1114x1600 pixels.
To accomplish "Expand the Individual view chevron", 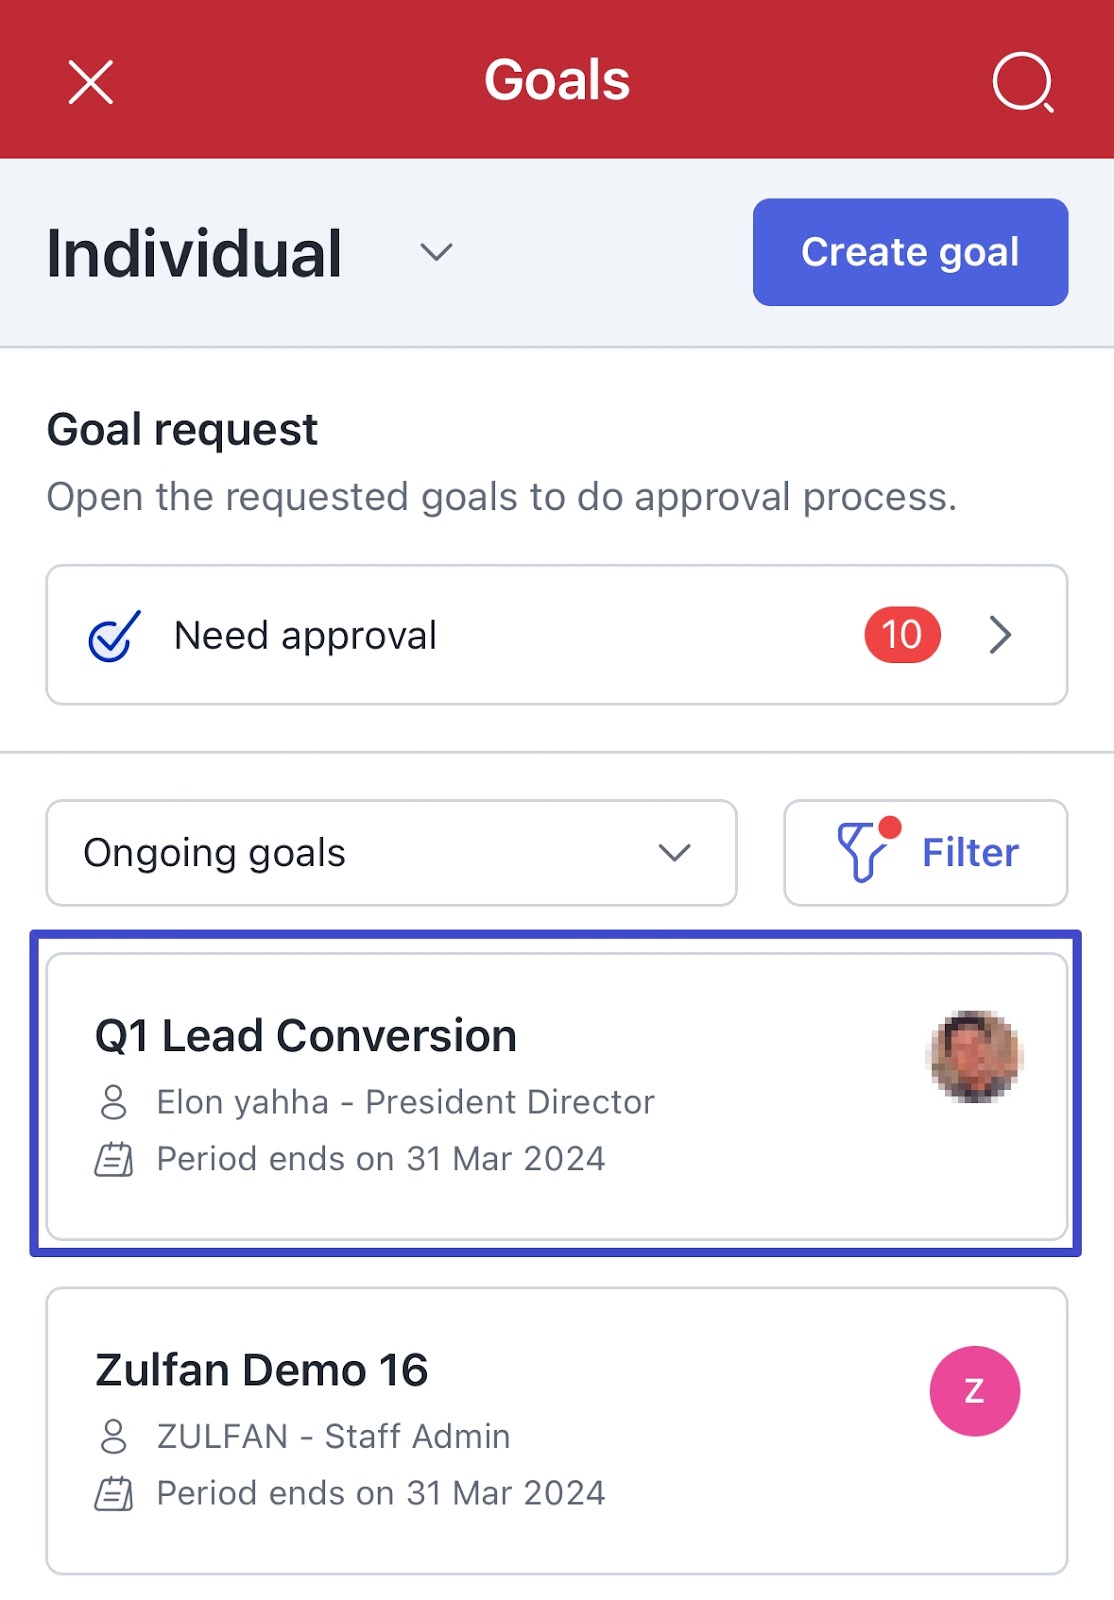I will click(x=436, y=252).
